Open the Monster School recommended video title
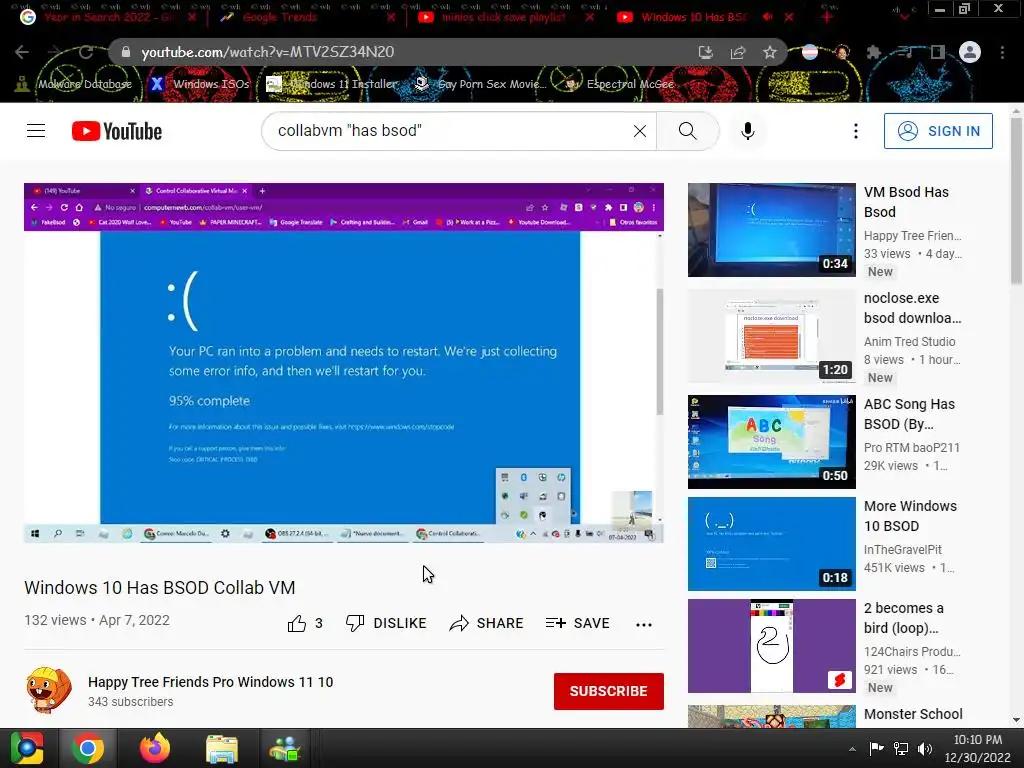This screenshot has height=768, width=1024. click(x=913, y=714)
